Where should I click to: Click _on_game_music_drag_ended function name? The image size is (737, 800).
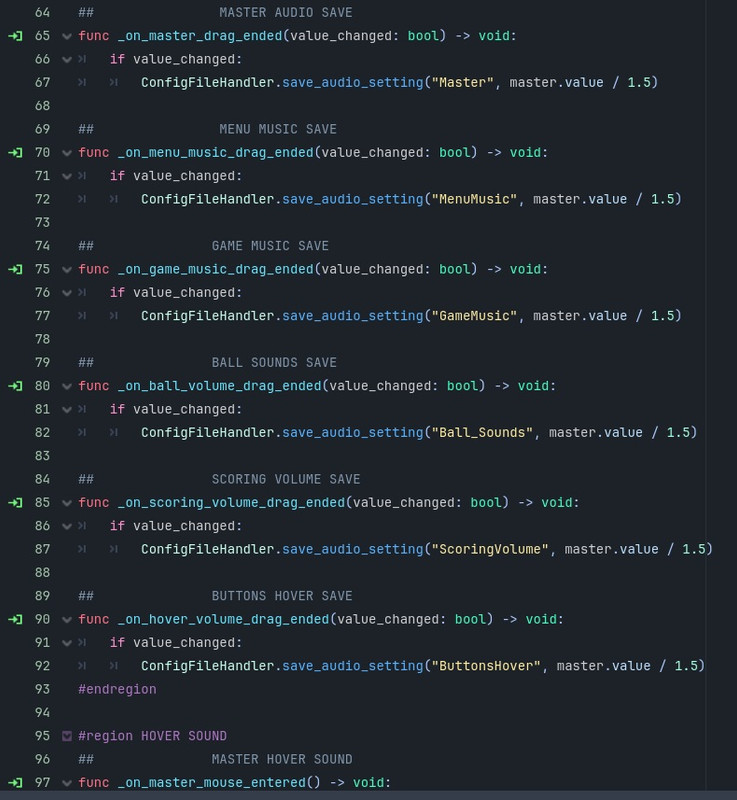point(216,269)
